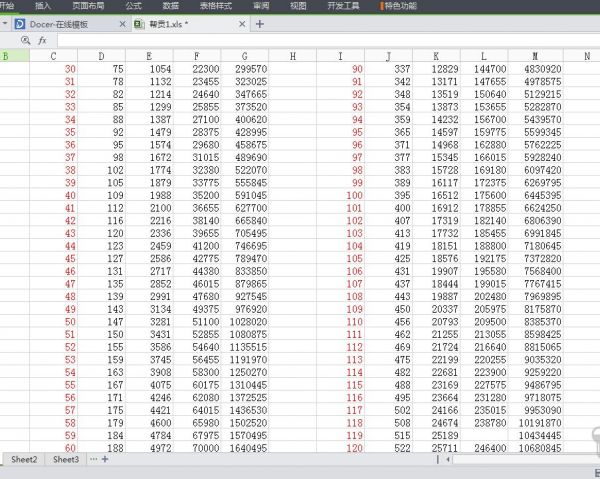The width and height of the screenshot is (600, 479).
Task: Click the magnifier icon beside fx
Action: [25, 41]
